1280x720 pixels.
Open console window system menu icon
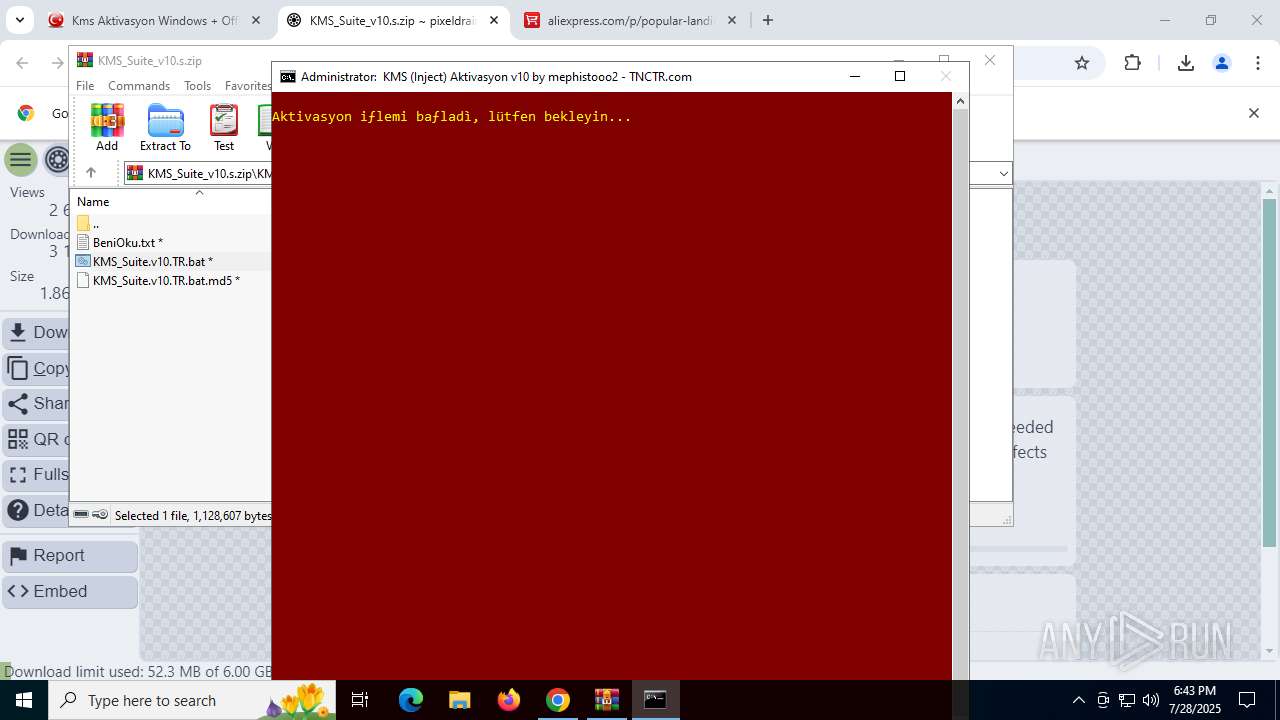288,76
